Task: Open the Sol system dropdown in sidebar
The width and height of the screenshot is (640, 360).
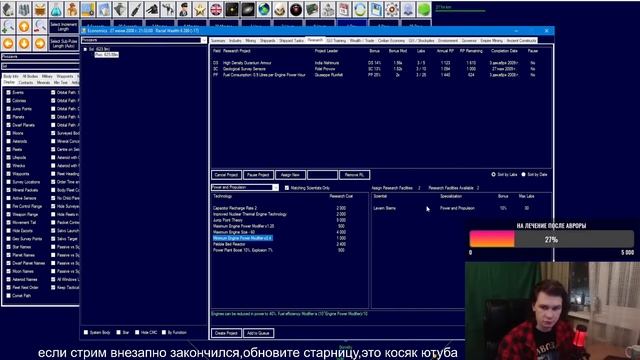Action: point(40,66)
